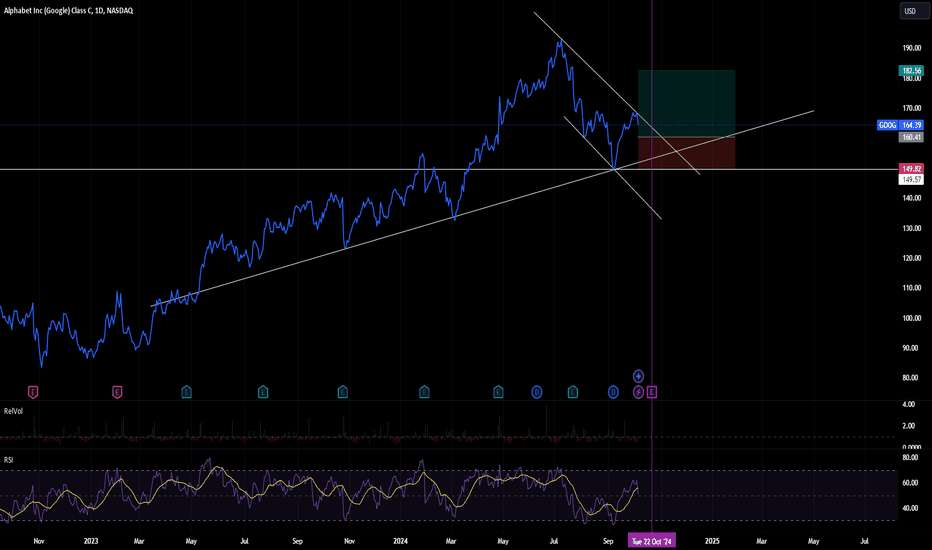Click the Alphabet Inc chart title
The image size is (932, 550).
click(68, 11)
